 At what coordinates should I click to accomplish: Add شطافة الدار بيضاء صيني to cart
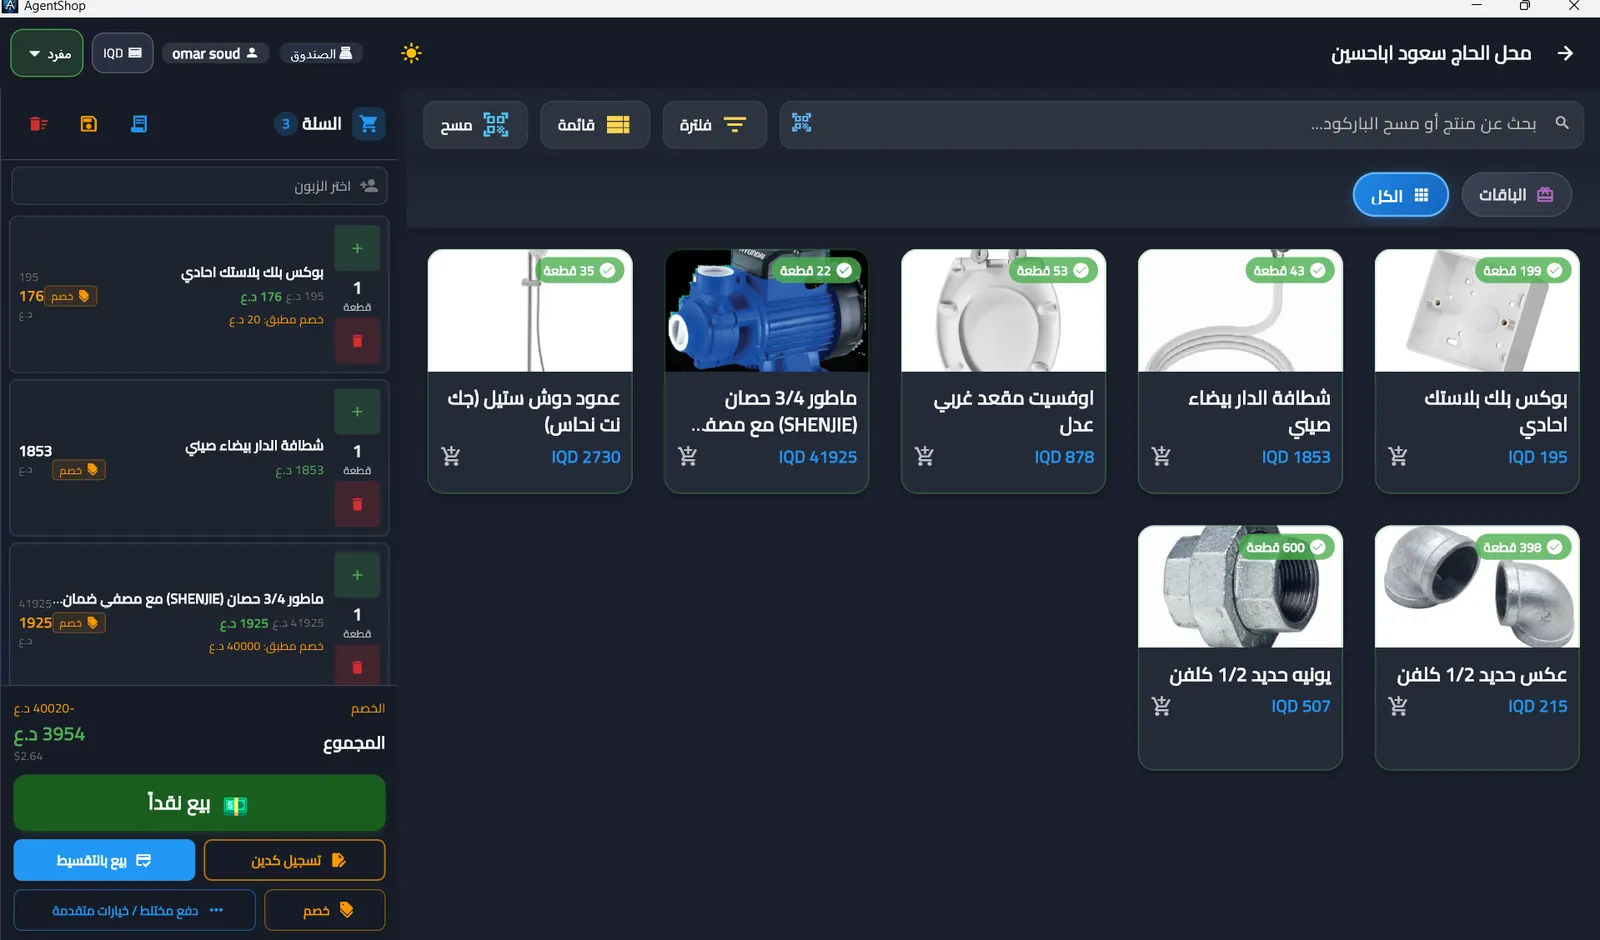(1161, 457)
